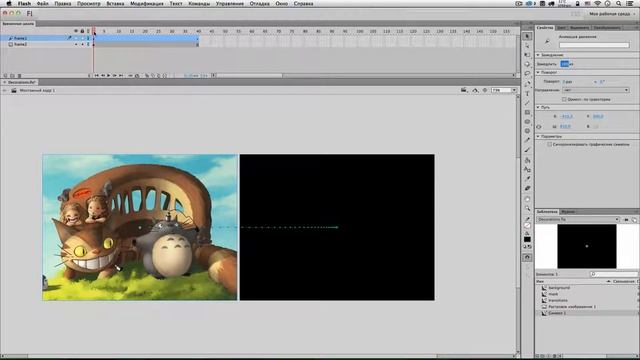Screen dimensions: 640x360
Task: Select the Eraser tool
Action: [527, 188]
